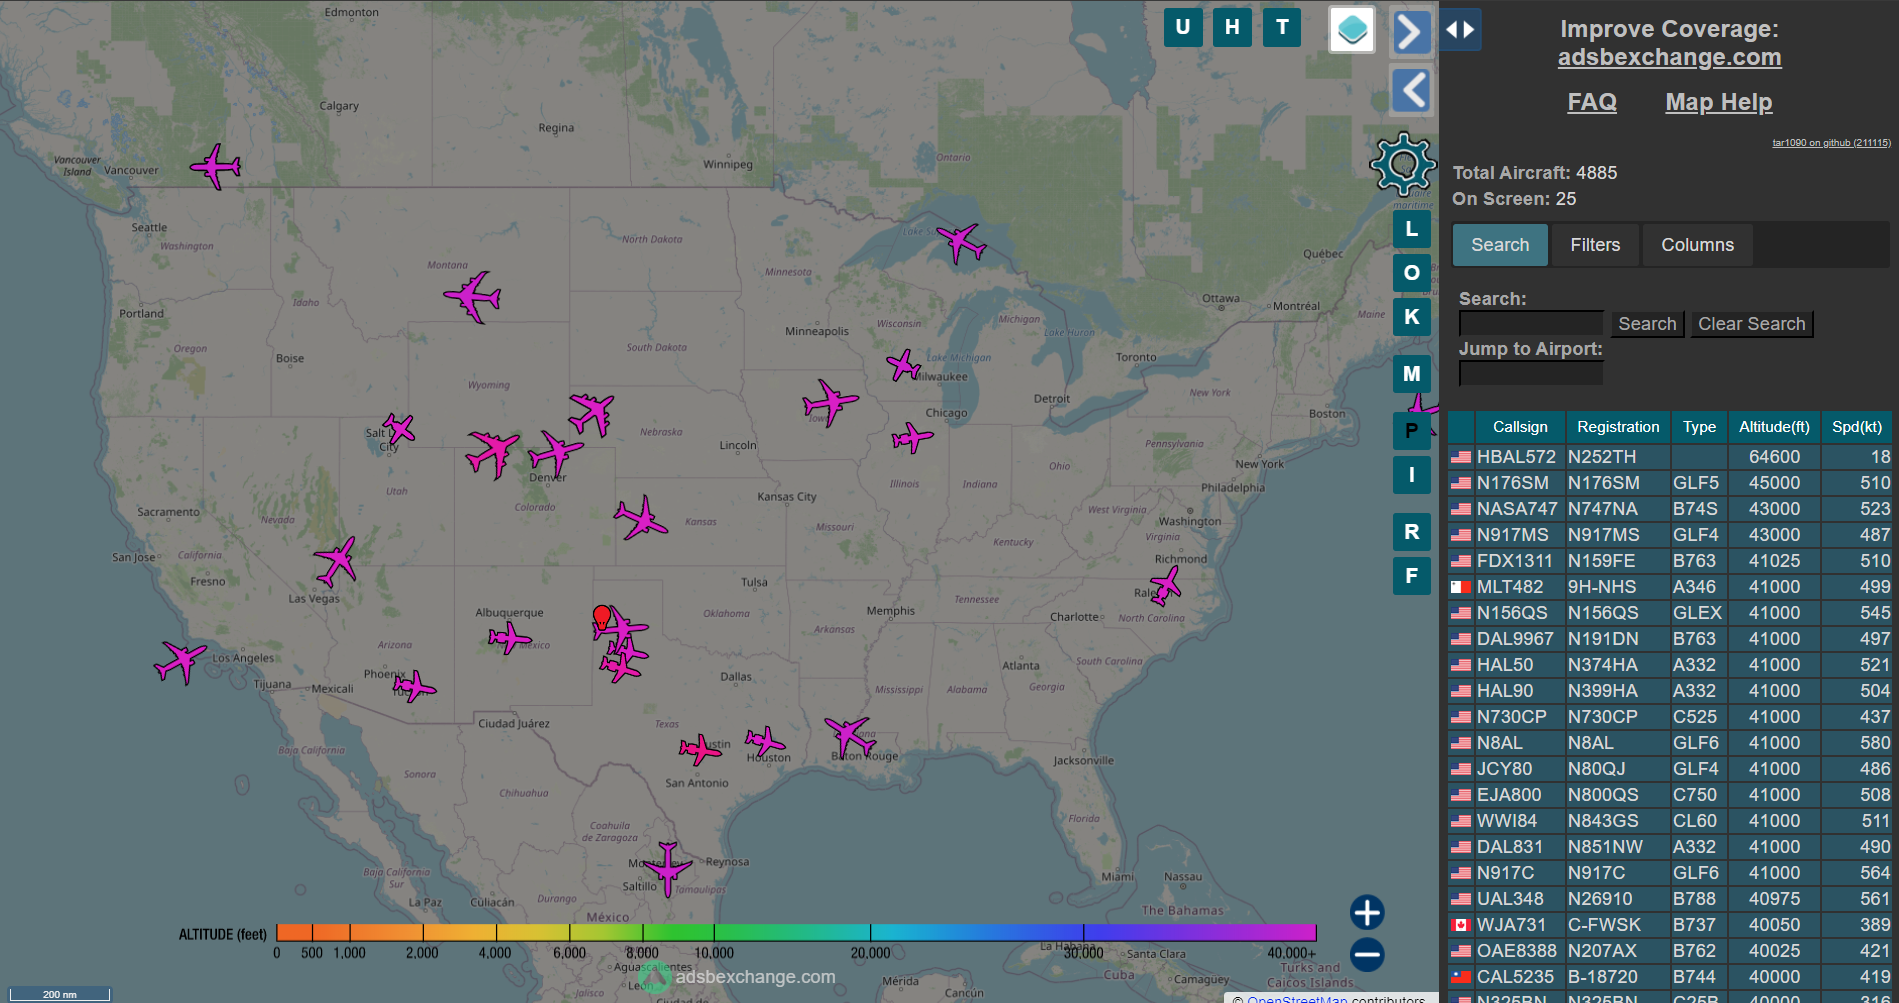
Task: Select the FDX1311 aircraft row
Action: pyautogui.click(x=1669, y=561)
